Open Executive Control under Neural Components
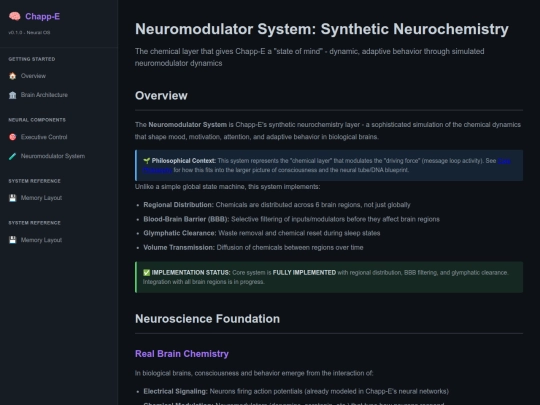This screenshot has height=405, width=540. coord(44,137)
